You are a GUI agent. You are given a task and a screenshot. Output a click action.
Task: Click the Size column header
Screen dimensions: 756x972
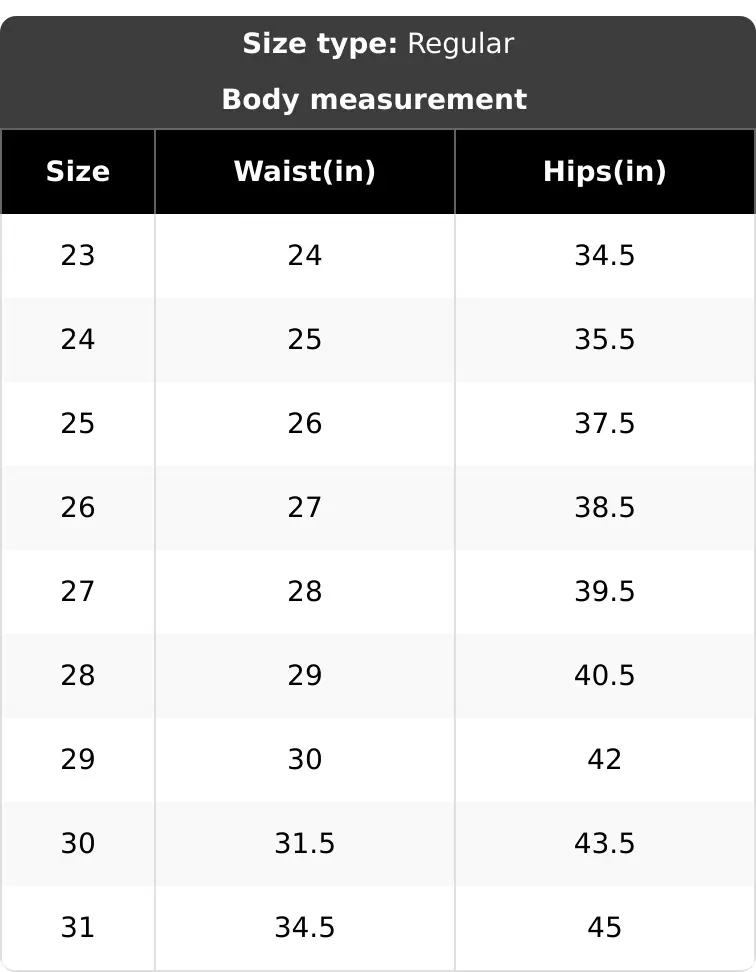pos(77,172)
